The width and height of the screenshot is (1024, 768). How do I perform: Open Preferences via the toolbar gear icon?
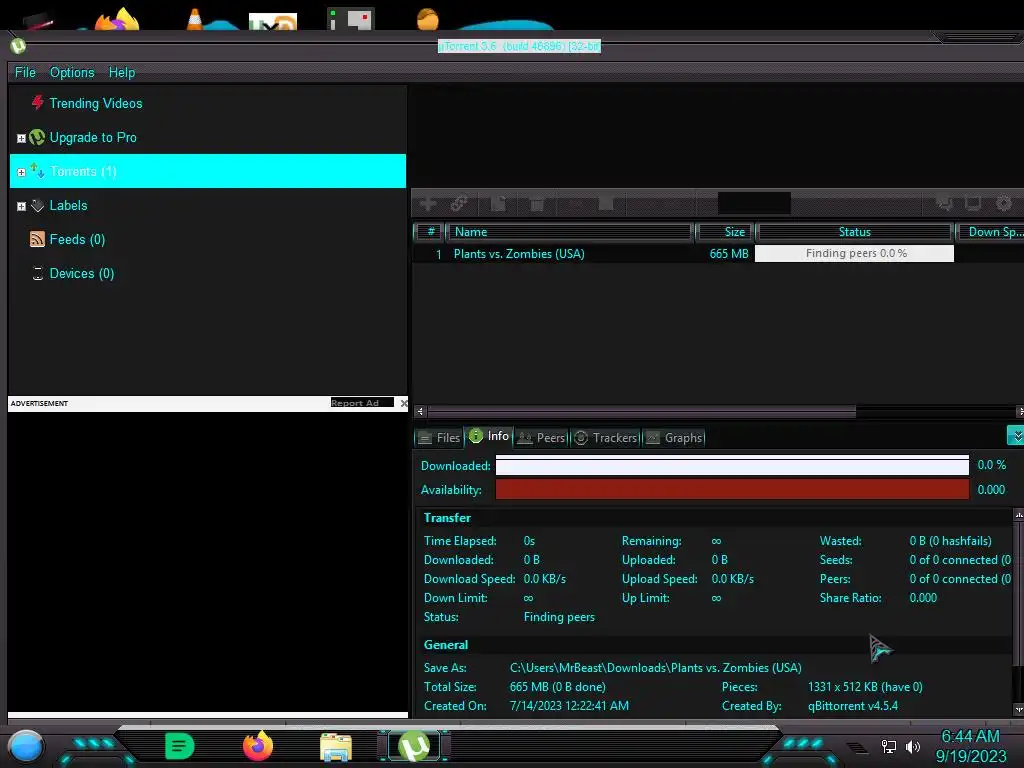(x=1004, y=204)
